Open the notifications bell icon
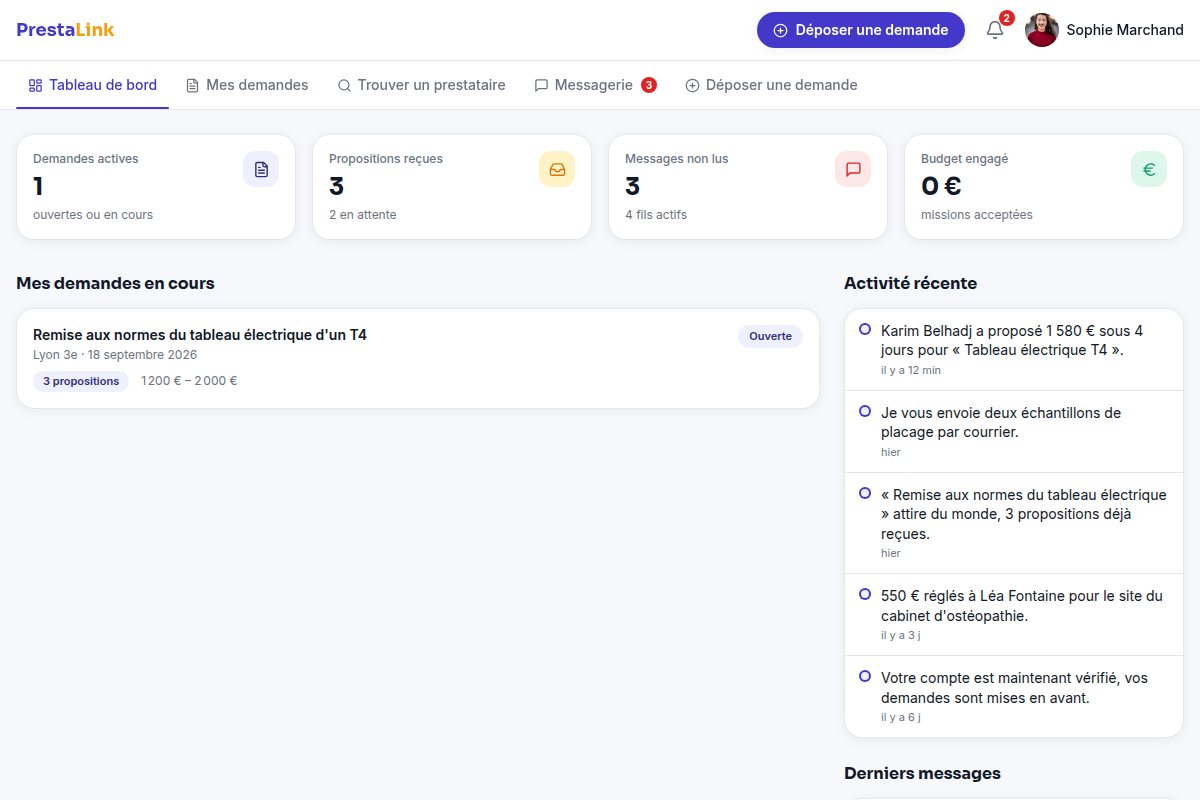1200x800 pixels. click(x=995, y=30)
